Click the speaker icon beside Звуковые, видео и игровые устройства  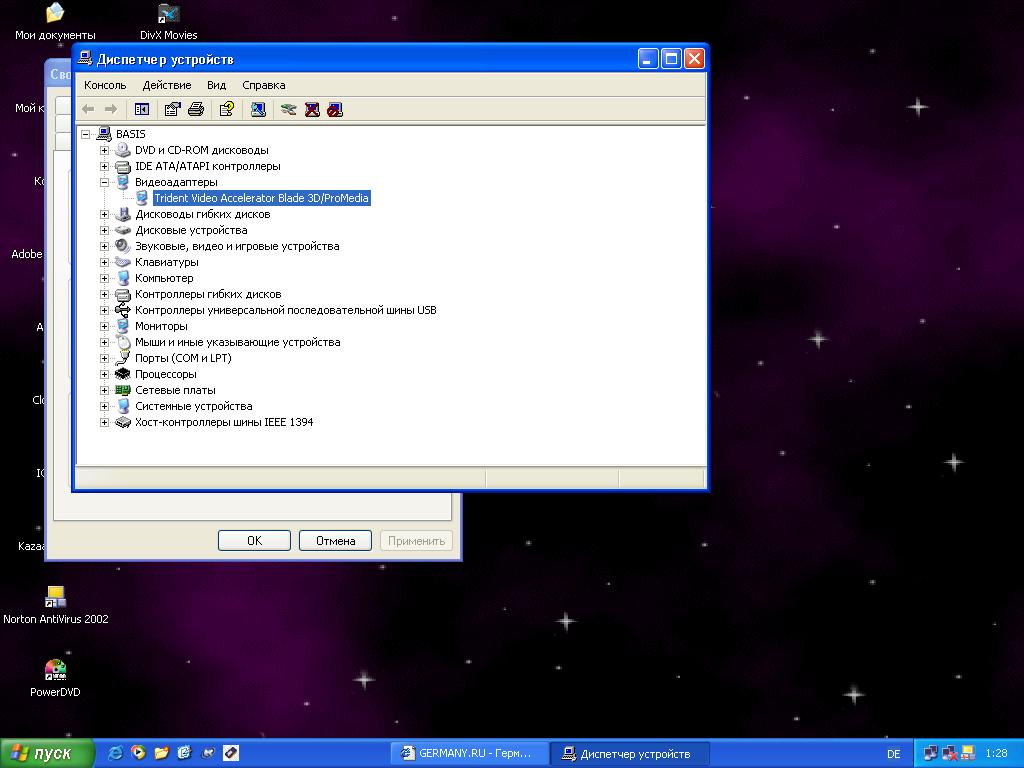[123, 246]
